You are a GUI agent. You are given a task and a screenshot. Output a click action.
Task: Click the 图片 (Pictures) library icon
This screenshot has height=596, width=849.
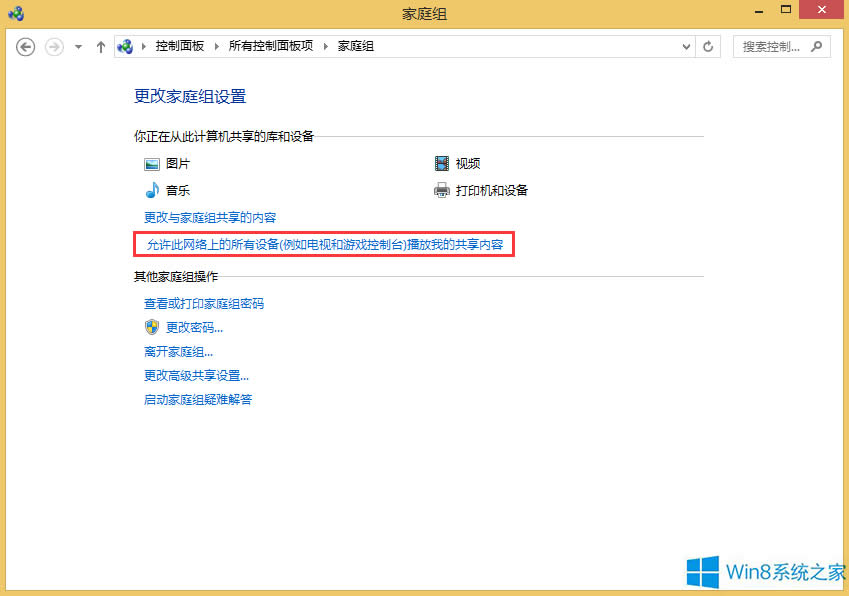[x=152, y=163]
